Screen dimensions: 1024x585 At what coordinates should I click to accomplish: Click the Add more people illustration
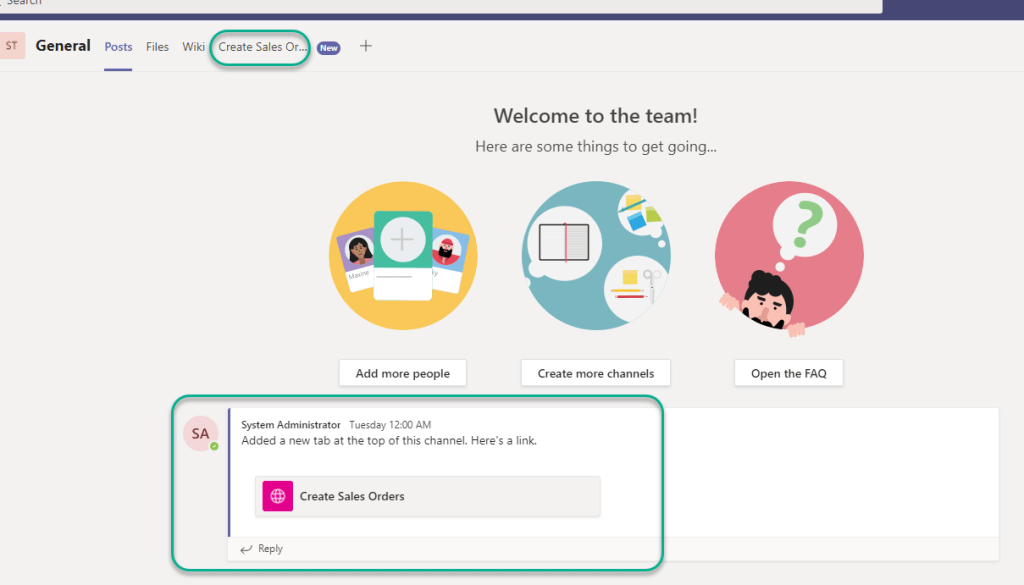click(403, 255)
